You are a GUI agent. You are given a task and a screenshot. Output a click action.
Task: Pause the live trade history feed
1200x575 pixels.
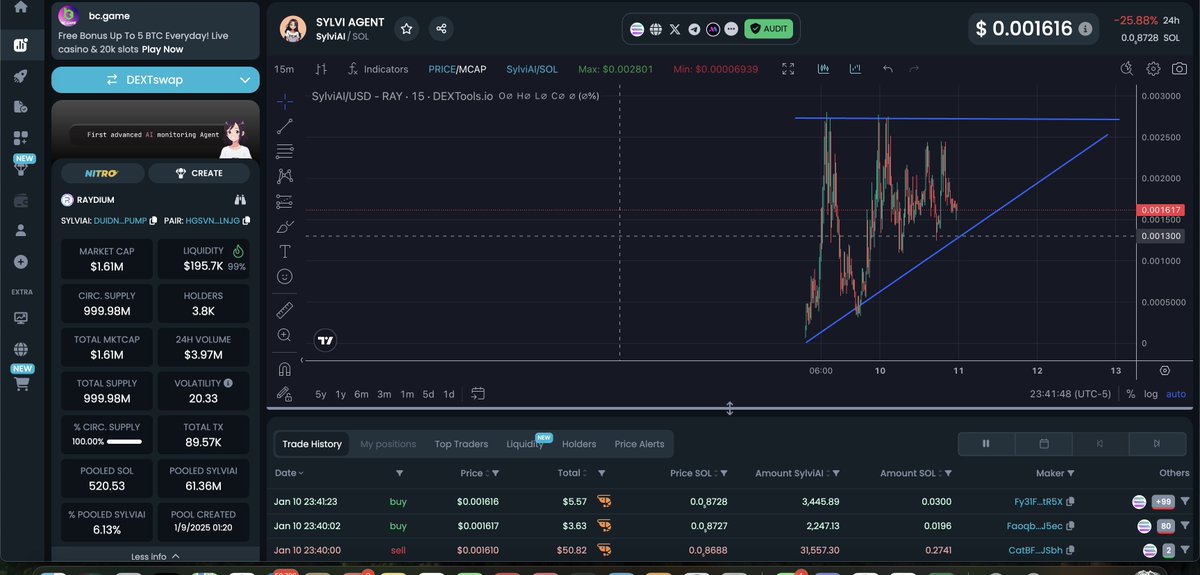[986, 444]
